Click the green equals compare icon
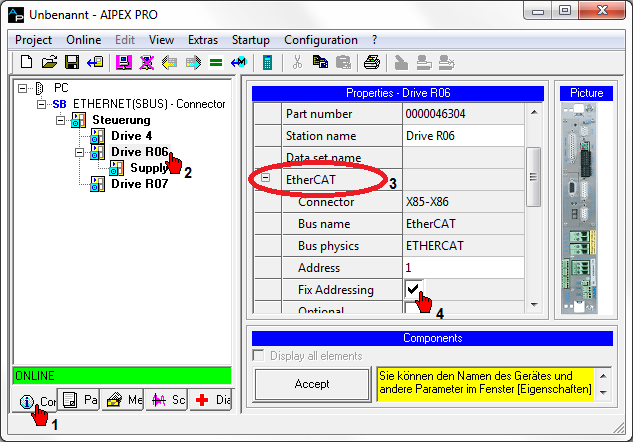 tap(216, 63)
